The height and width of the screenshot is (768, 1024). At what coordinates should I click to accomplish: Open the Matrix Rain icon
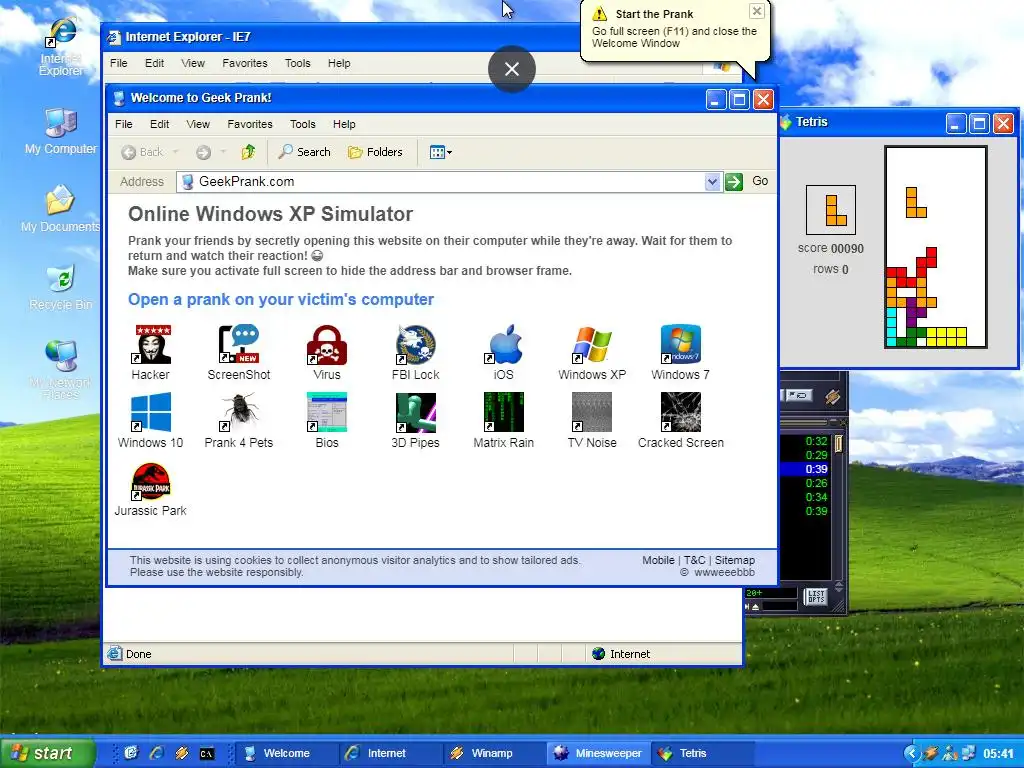click(x=504, y=421)
